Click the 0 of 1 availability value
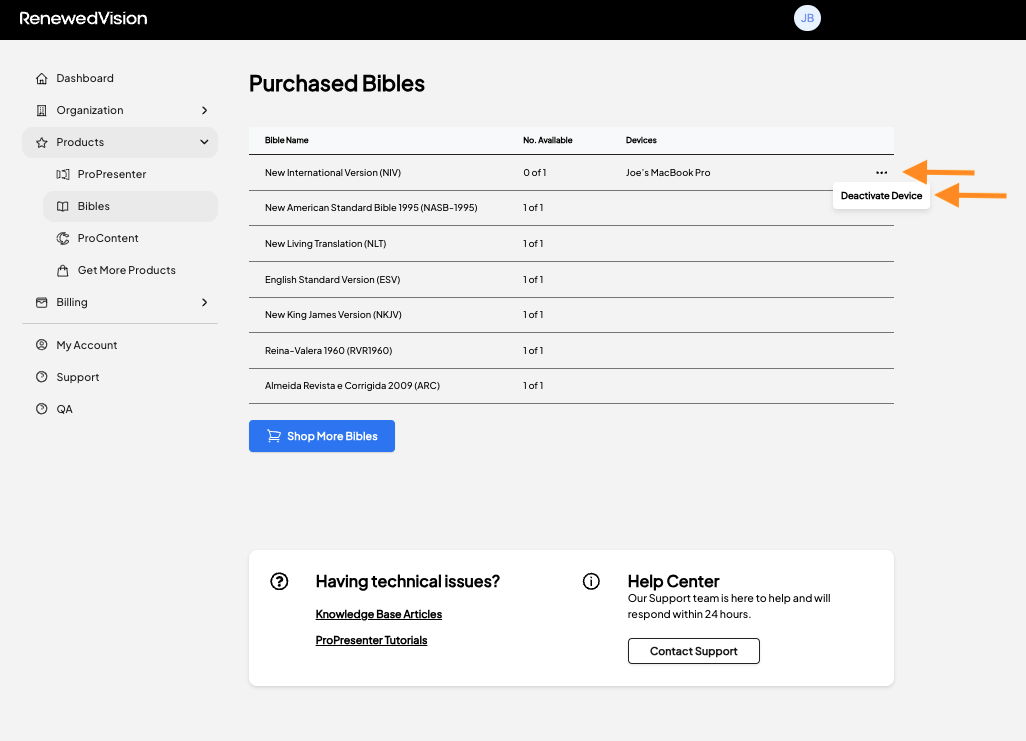Image resolution: width=1026 pixels, height=741 pixels. click(x=535, y=173)
